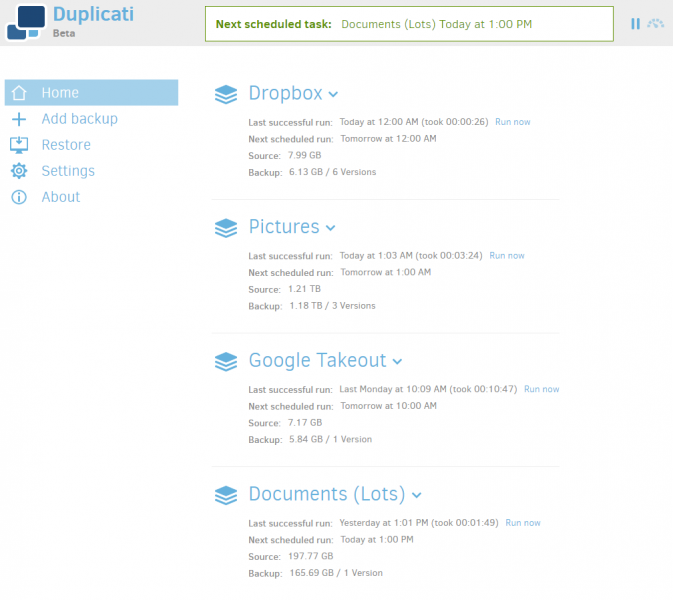673x600 pixels.
Task: Expand the Dropbox backup chevron
Action: pyautogui.click(x=333, y=94)
